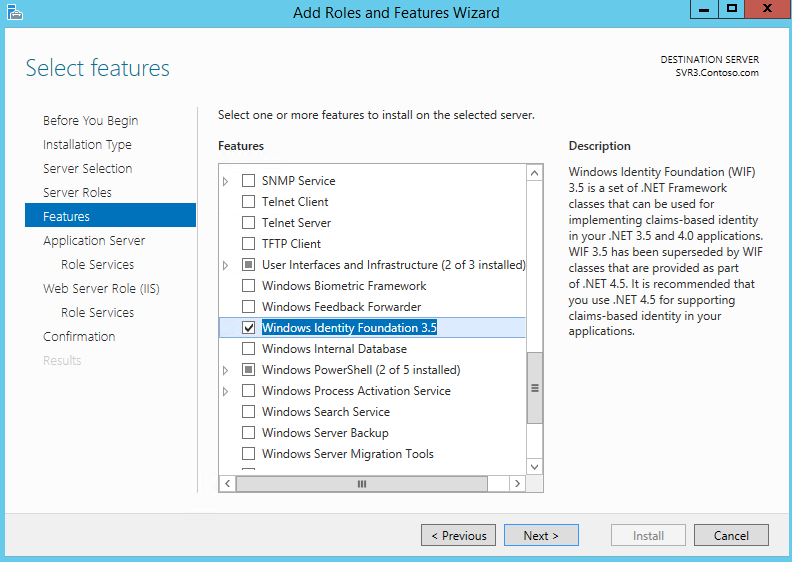Click the horizontal scroll right arrow

(x=517, y=484)
